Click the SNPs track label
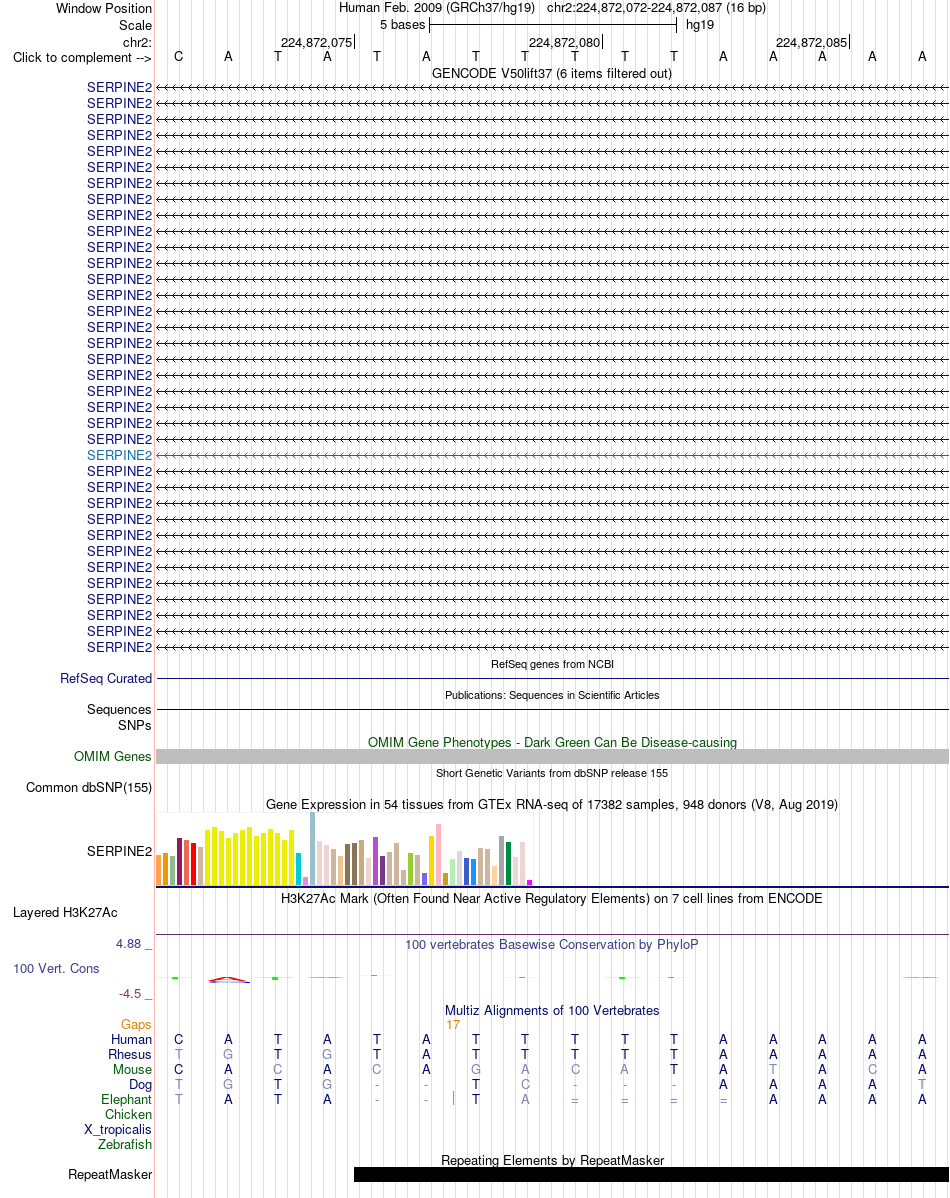This screenshot has height=1198, width=950. (135, 725)
